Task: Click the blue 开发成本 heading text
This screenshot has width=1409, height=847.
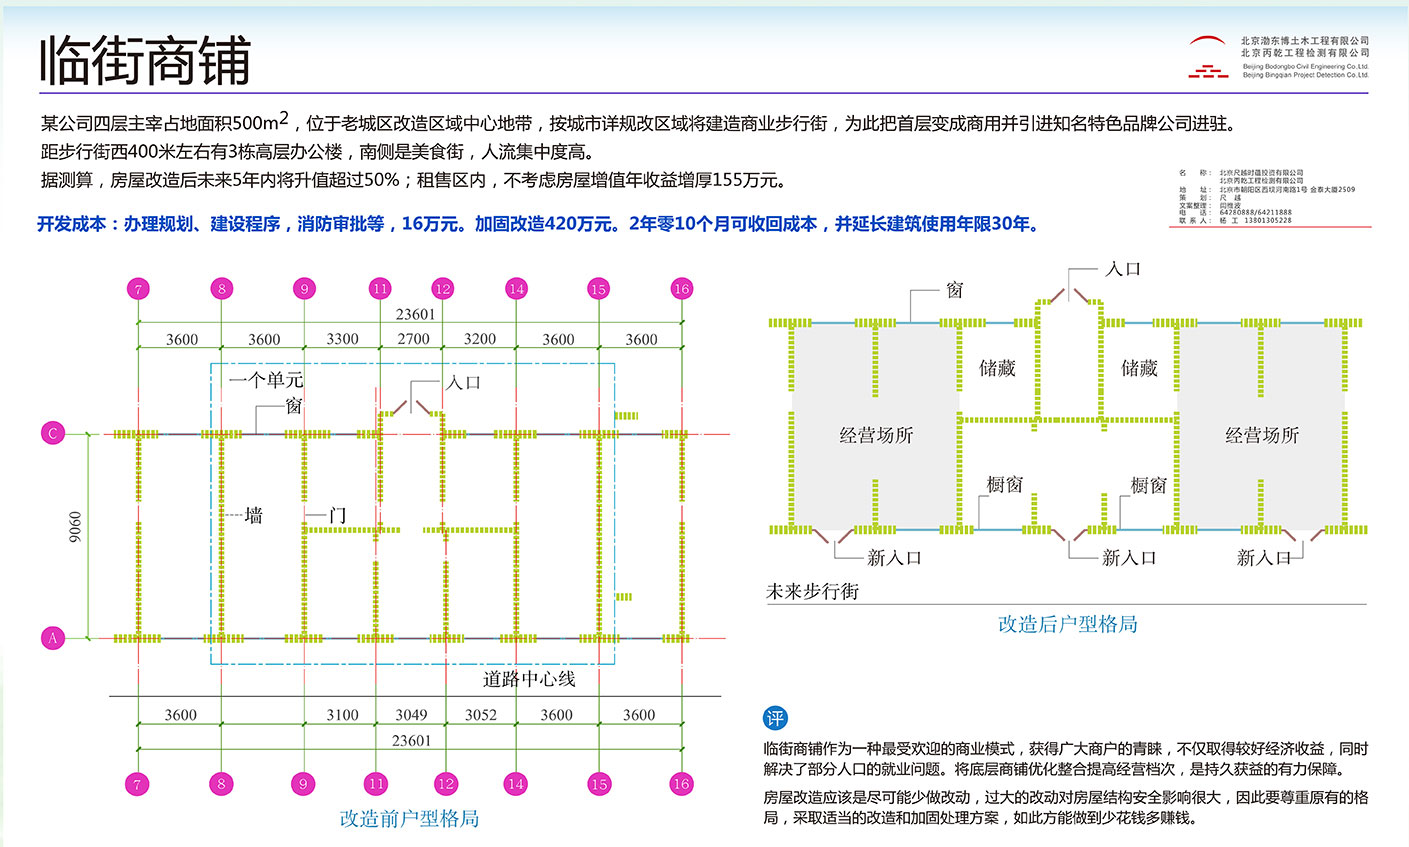Action: pos(78,224)
